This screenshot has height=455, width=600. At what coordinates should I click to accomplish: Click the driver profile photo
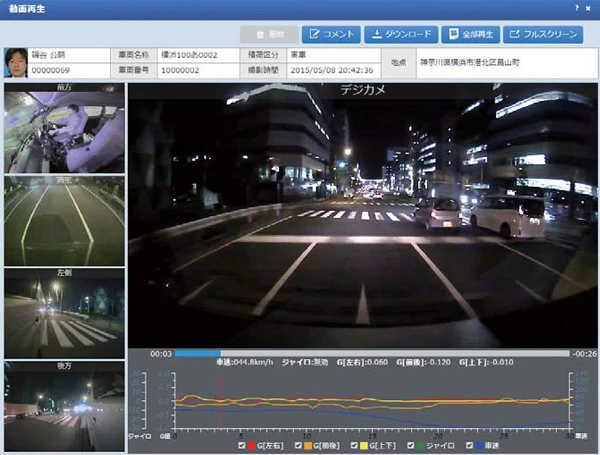[17, 62]
